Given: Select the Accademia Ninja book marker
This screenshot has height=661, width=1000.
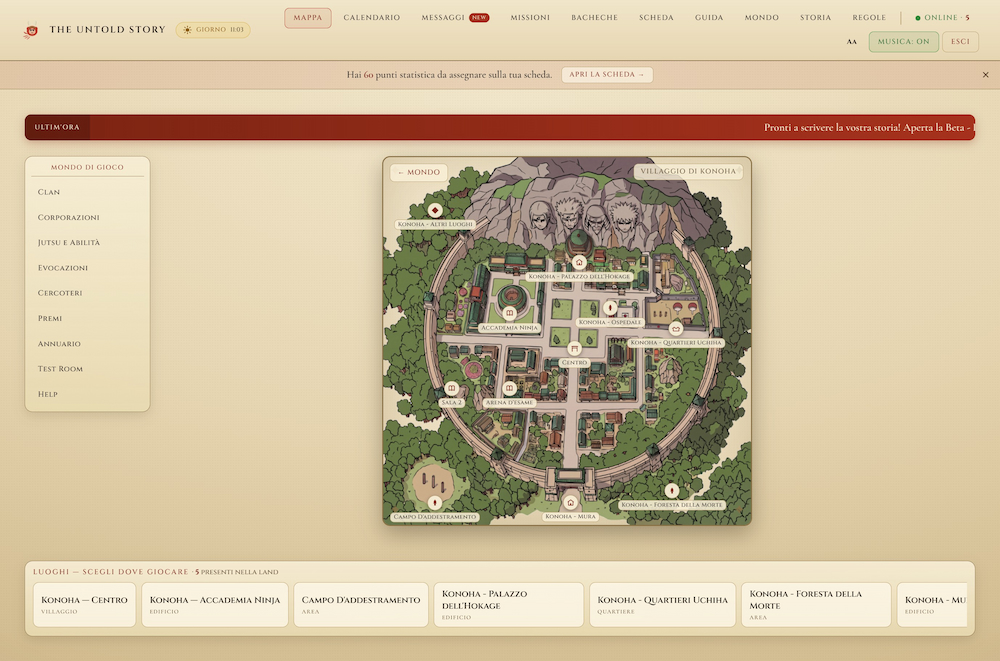Looking at the screenshot, I should (509, 313).
